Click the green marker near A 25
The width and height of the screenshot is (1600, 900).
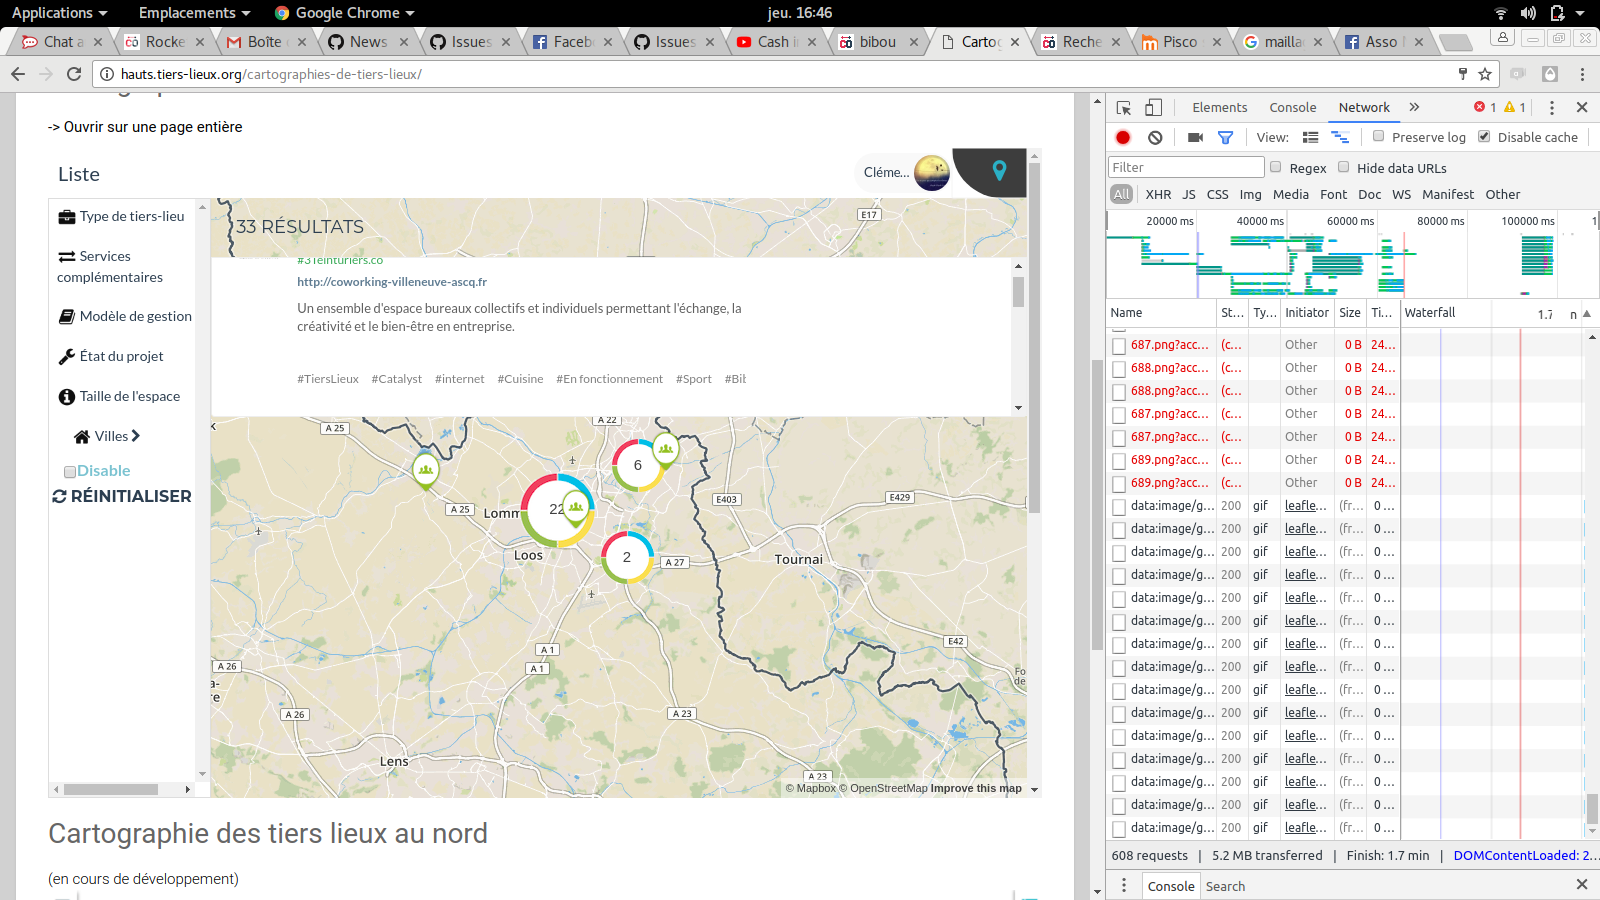426,470
